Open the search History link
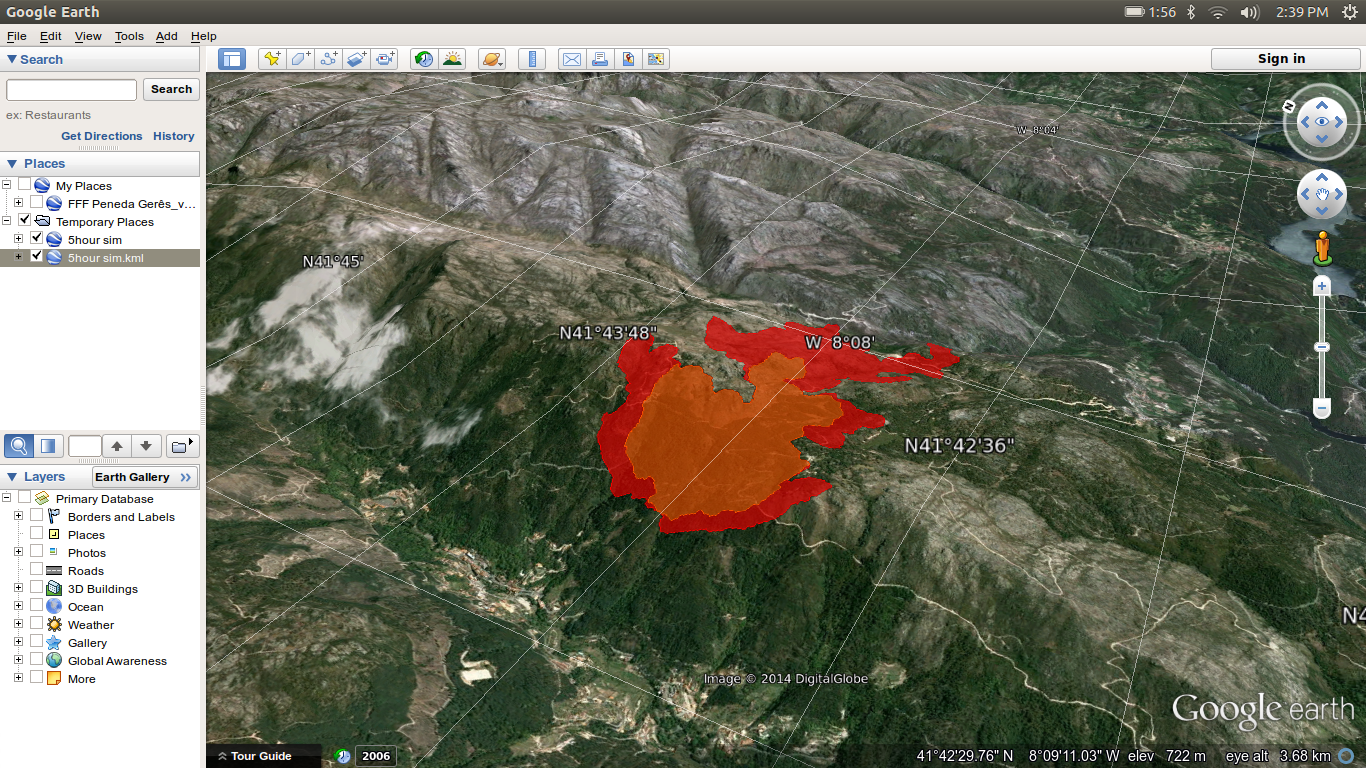The width and height of the screenshot is (1366, 768). pyautogui.click(x=174, y=136)
